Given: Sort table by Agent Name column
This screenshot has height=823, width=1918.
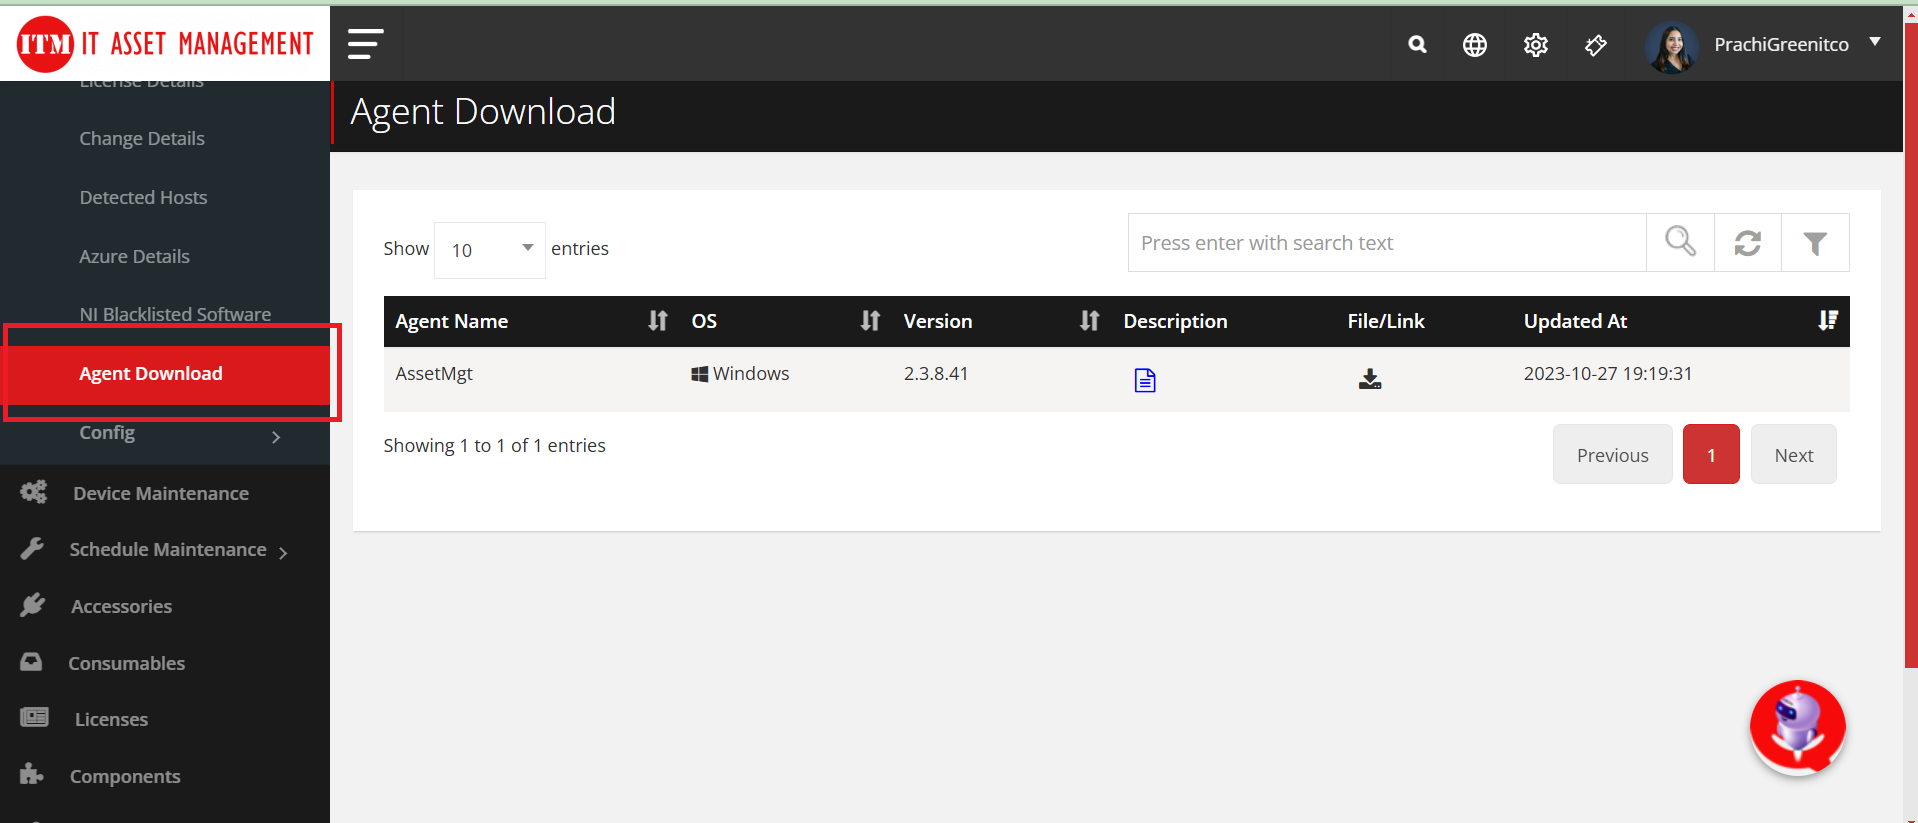Looking at the screenshot, I should point(657,321).
